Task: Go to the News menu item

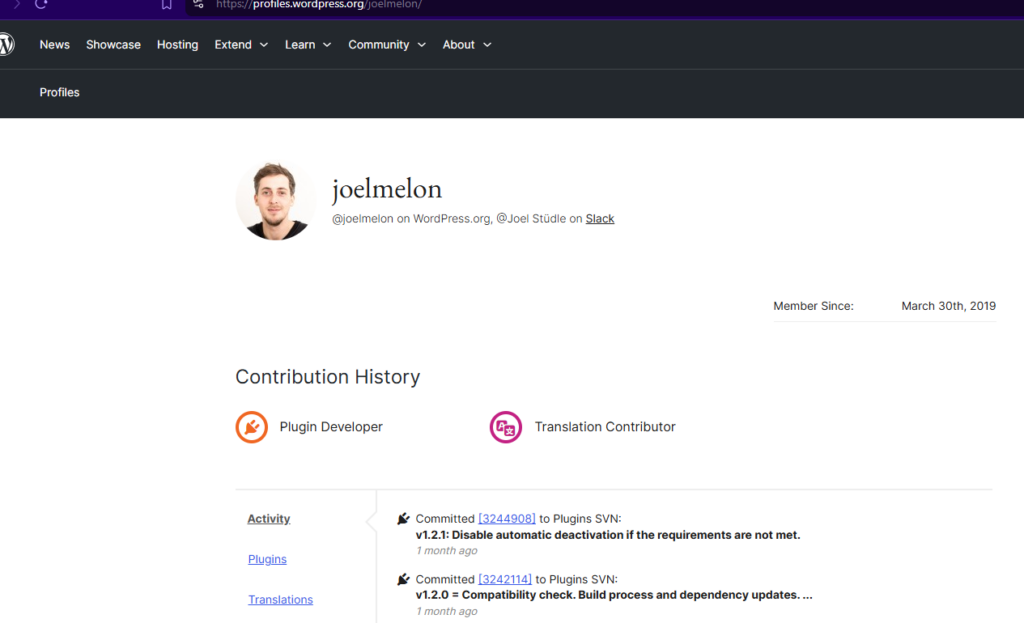Action: coord(55,45)
